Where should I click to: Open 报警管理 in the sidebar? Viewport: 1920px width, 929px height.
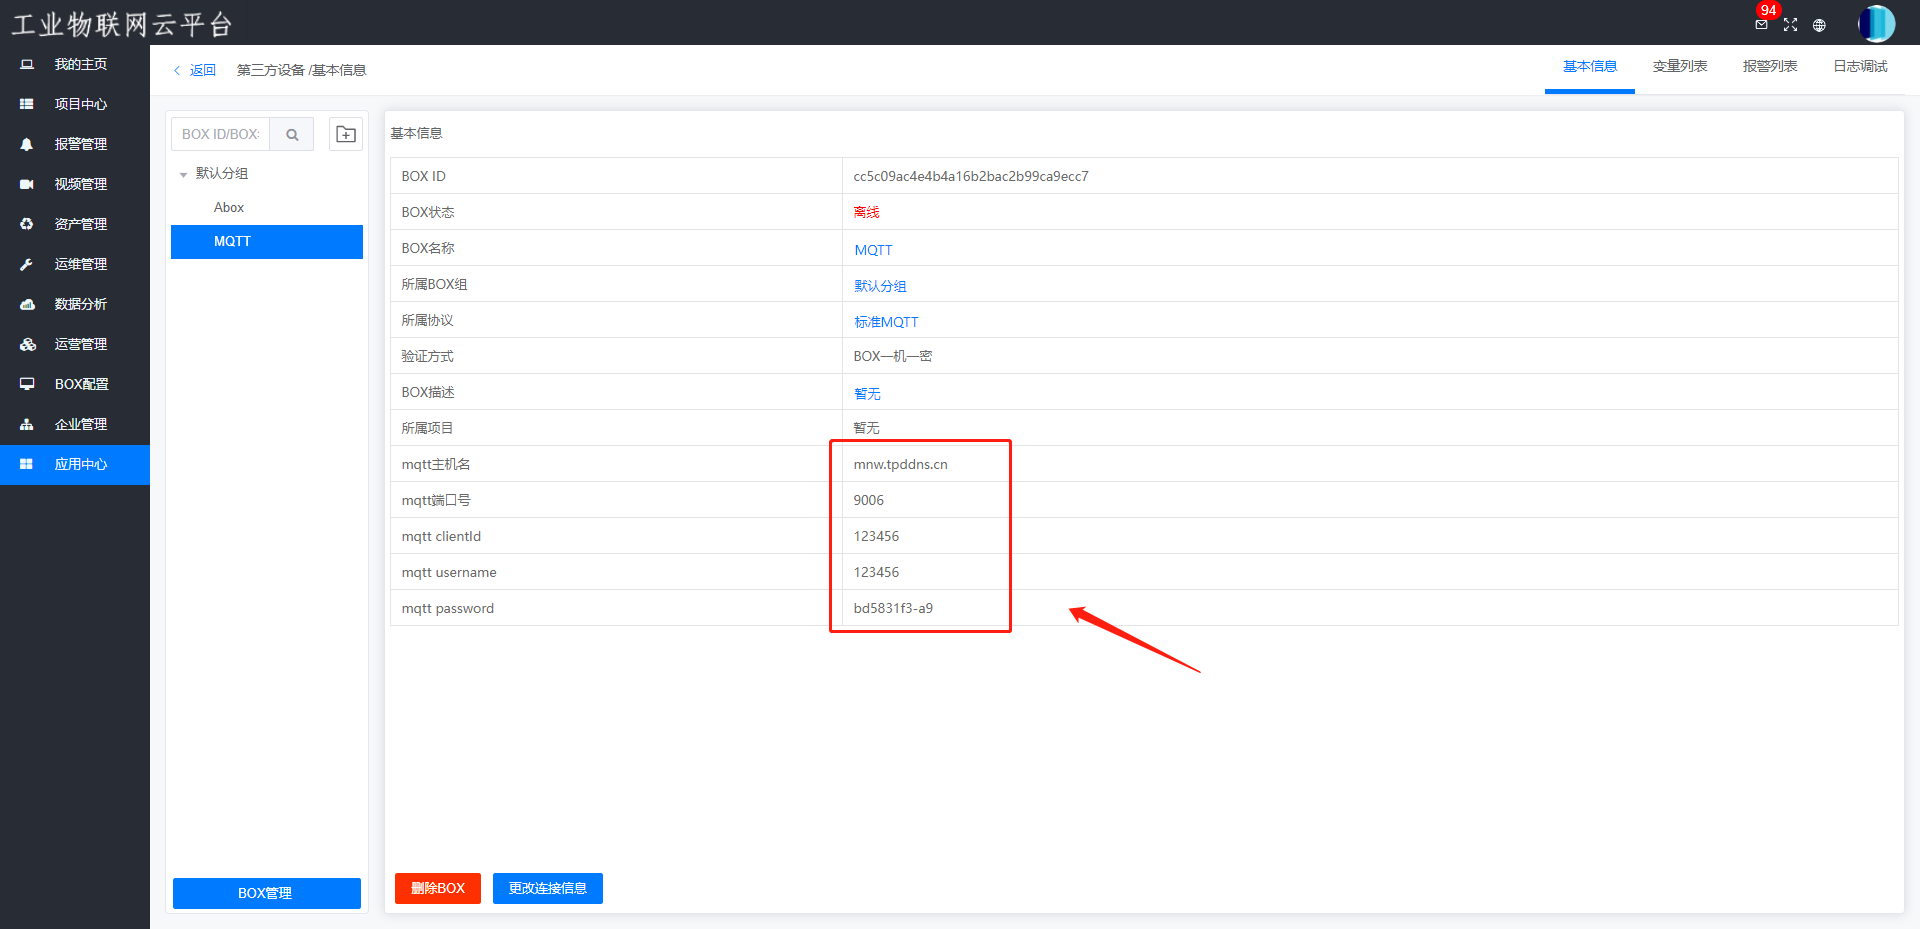click(80, 144)
